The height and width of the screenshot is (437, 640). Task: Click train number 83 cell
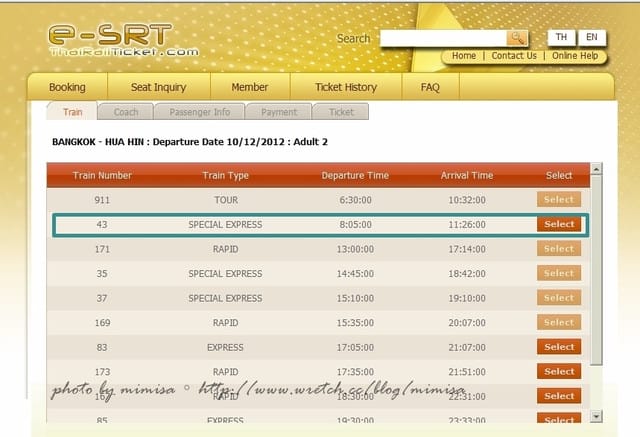coord(102,347)
